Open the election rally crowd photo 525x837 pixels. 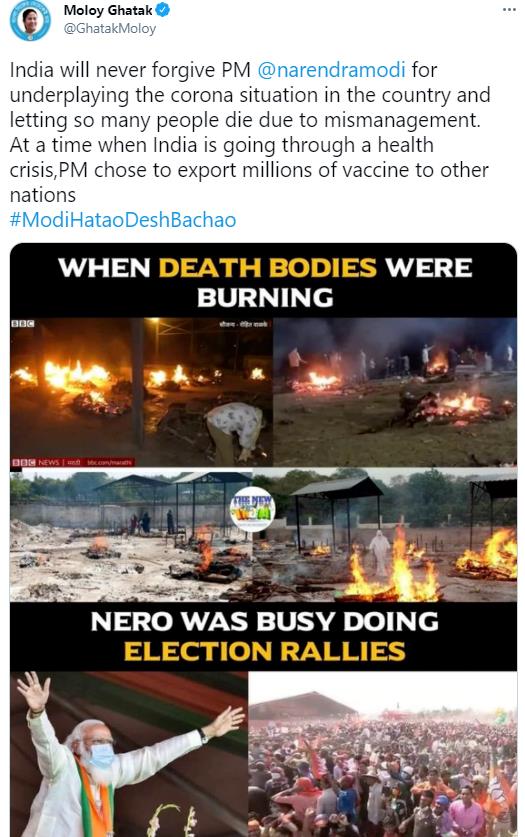pos(383,754)
